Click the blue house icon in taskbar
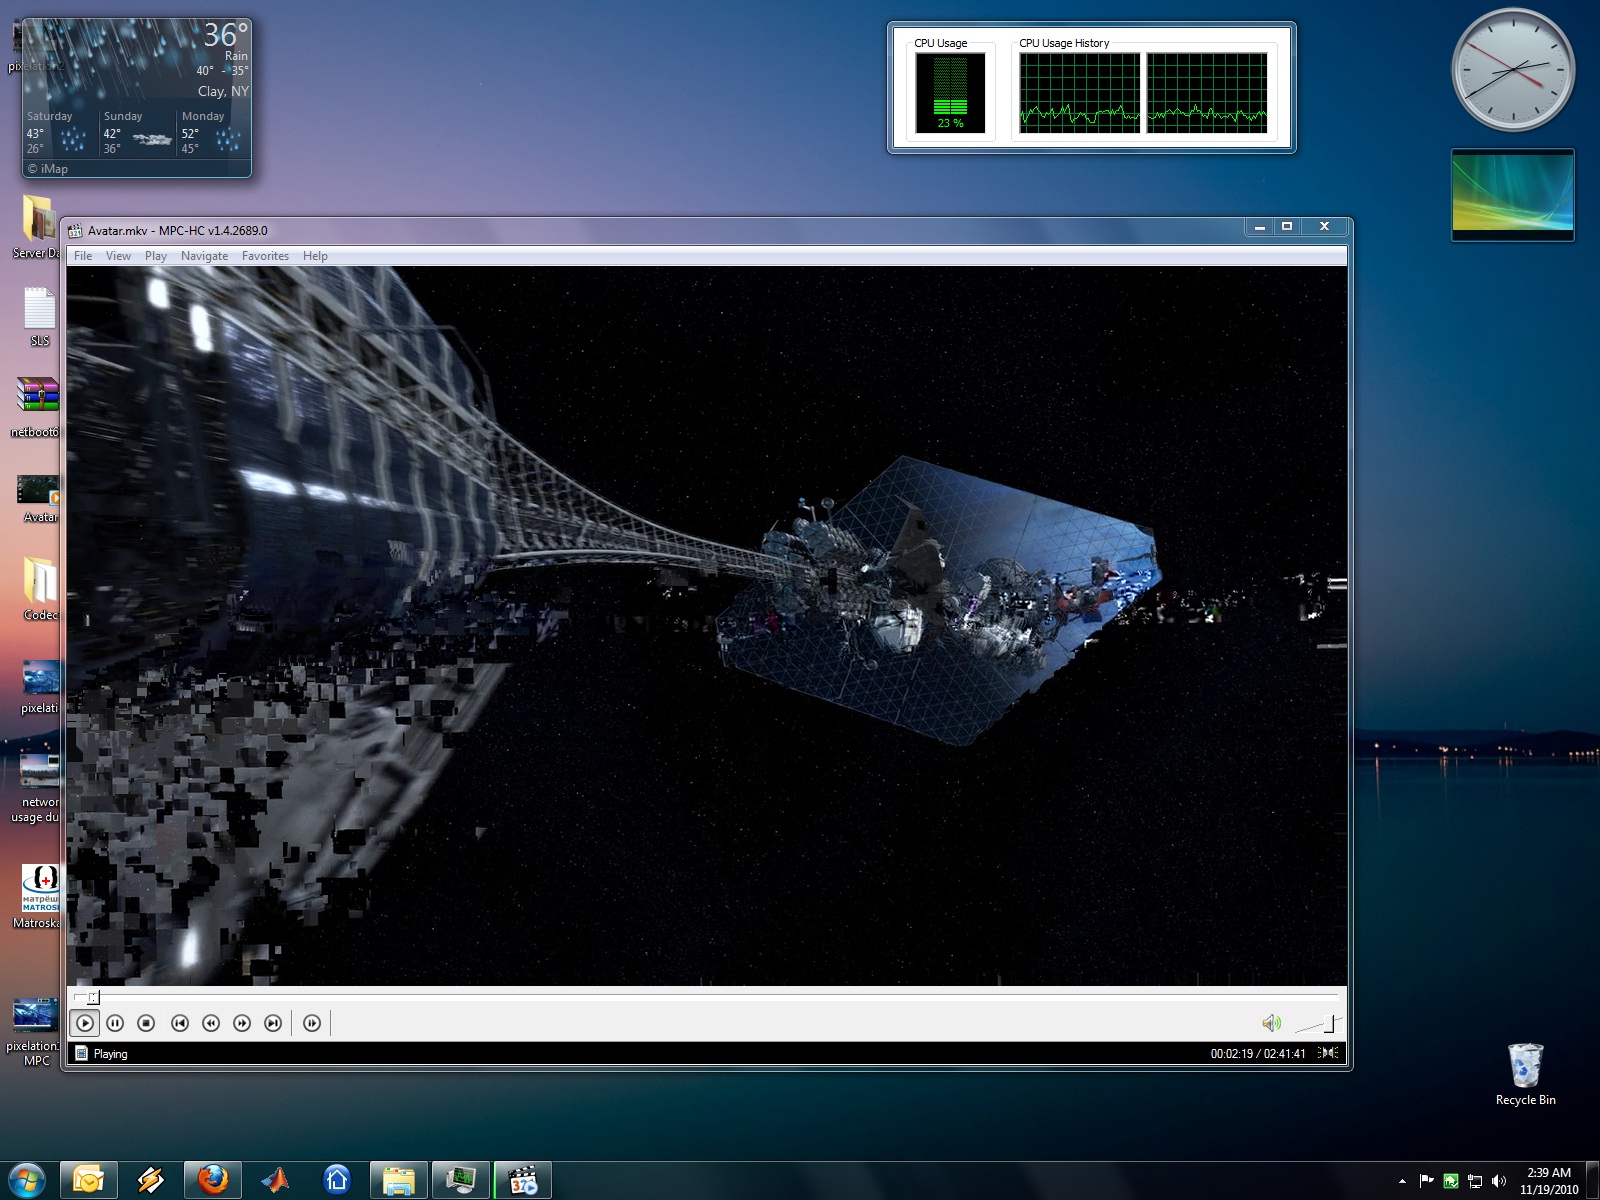This screenshot has height=1200, width=1600. (337, 1181)
